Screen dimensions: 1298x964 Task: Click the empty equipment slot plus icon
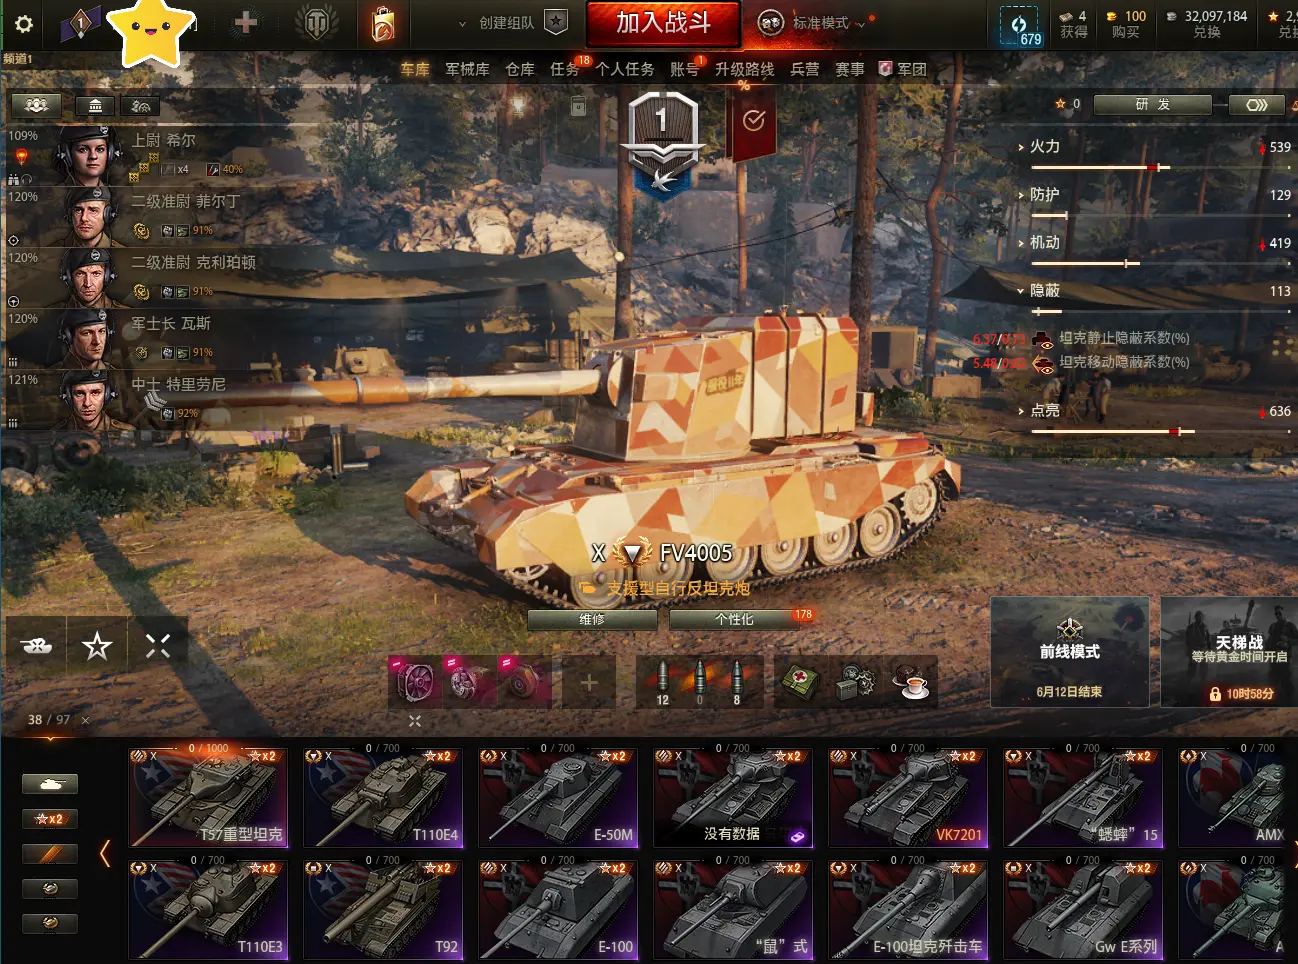pyautogui.click(x=589, y=682)
